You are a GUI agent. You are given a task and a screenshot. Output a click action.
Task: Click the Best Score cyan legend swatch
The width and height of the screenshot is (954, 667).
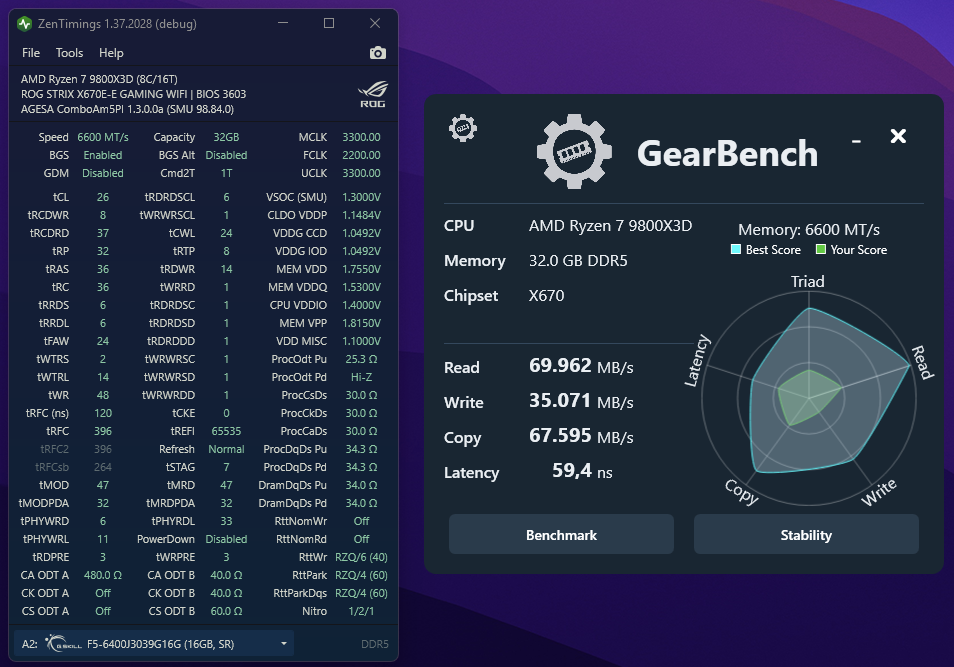click(736, 249)
